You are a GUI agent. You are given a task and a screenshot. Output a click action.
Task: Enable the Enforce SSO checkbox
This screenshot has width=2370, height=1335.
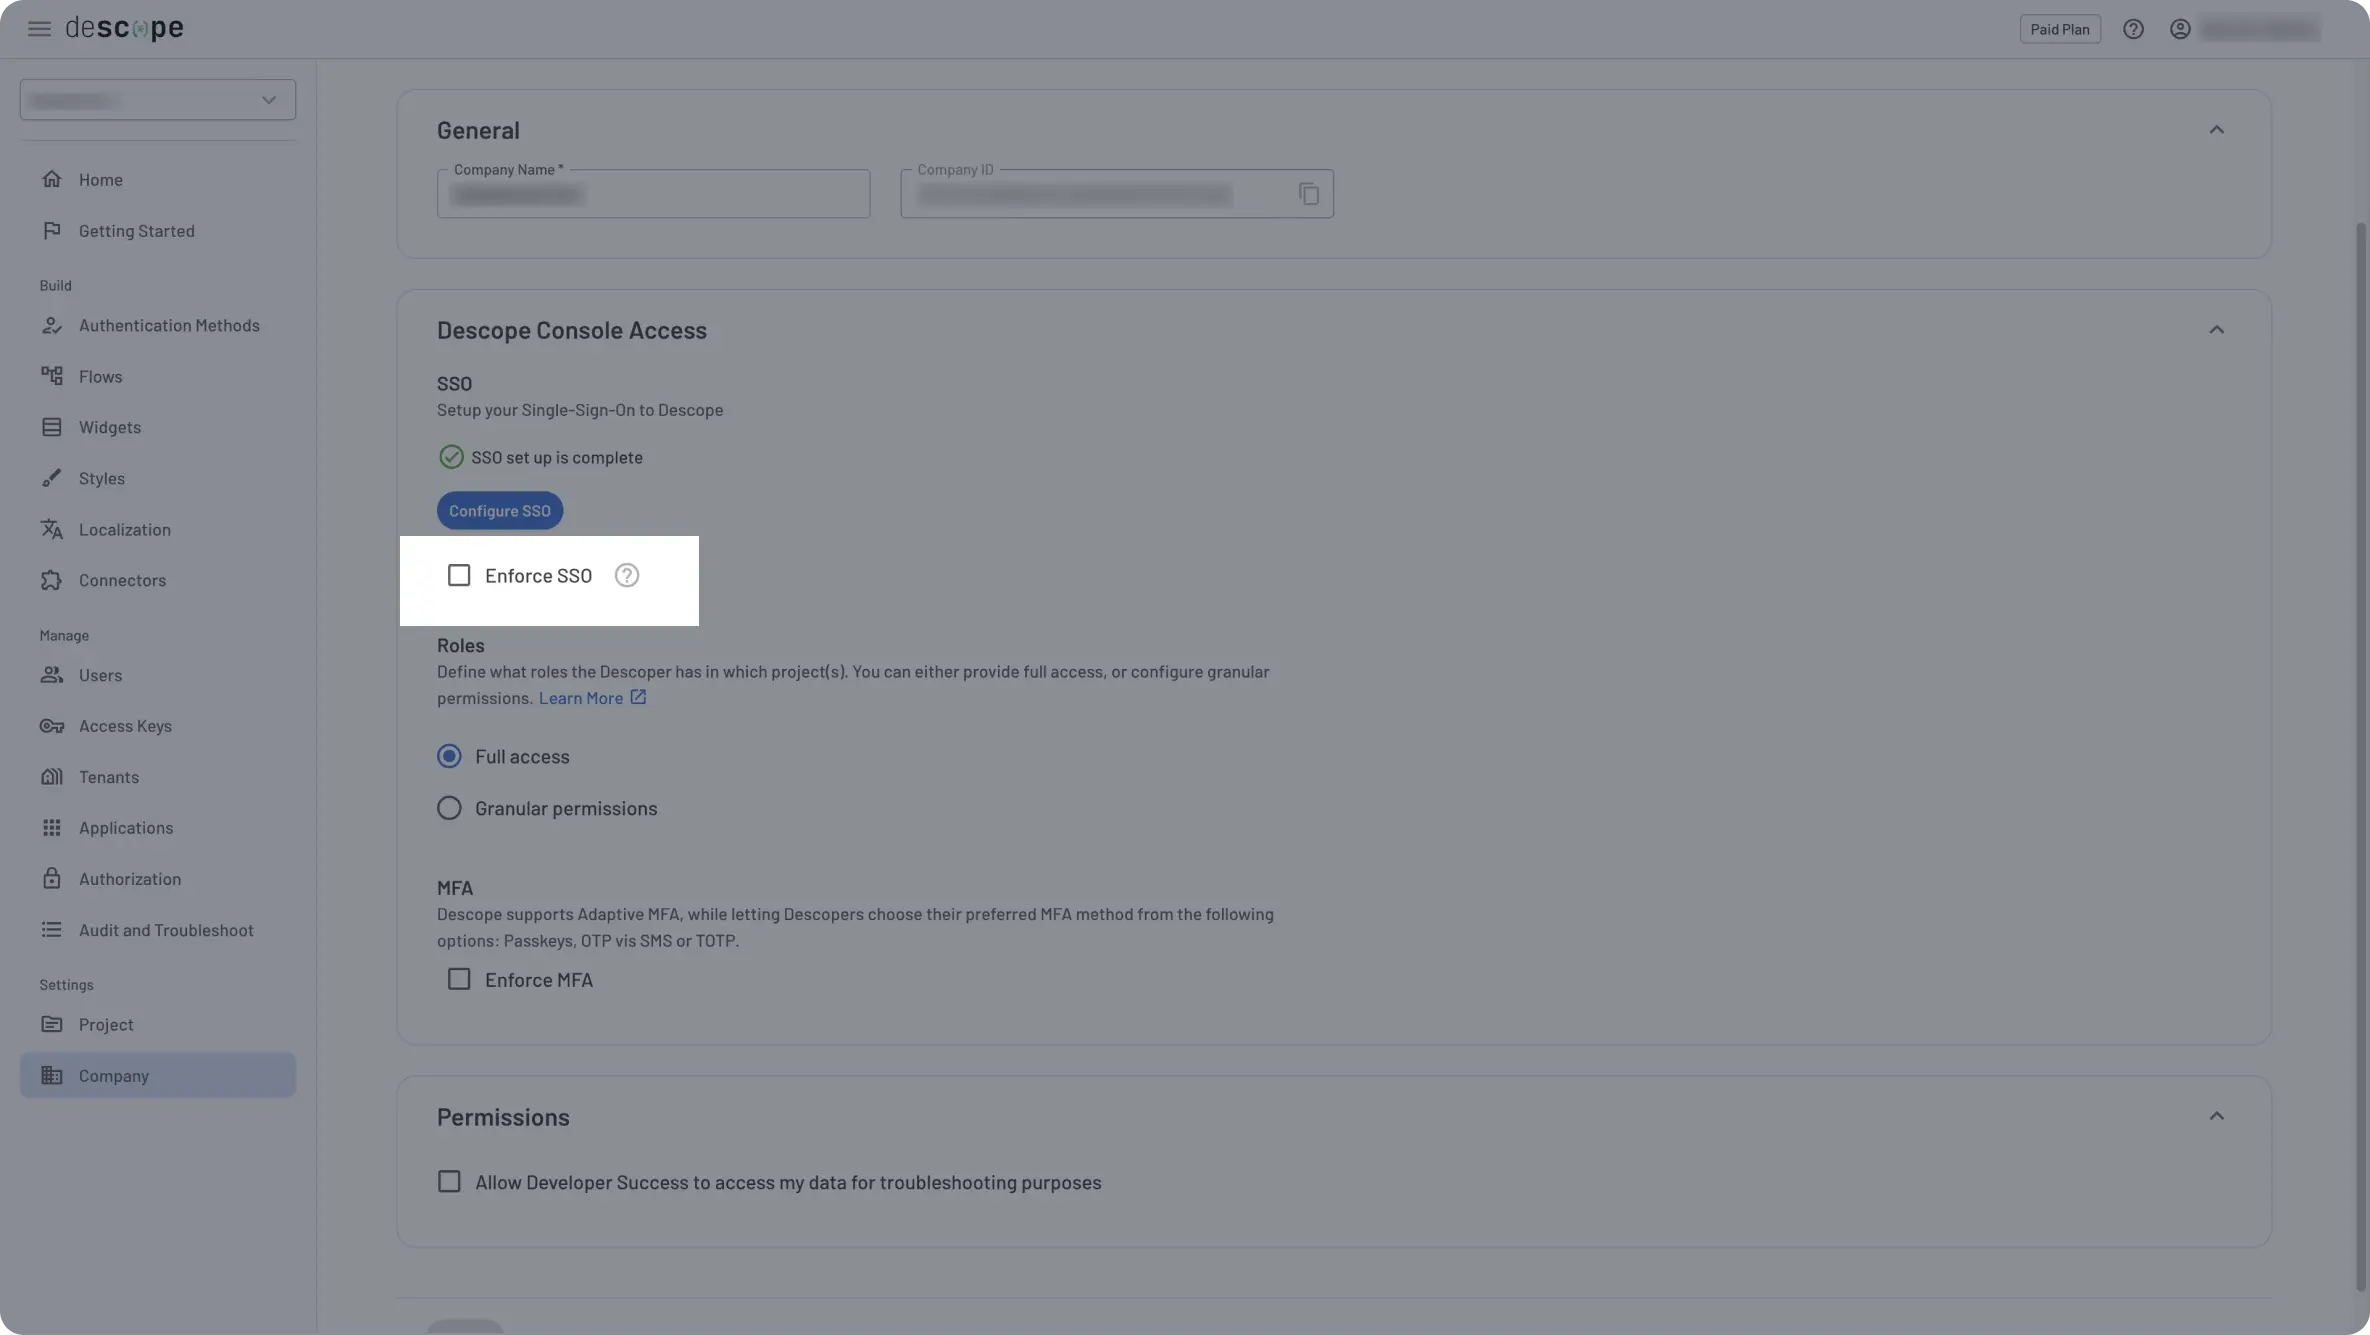[x=459, y=575]
